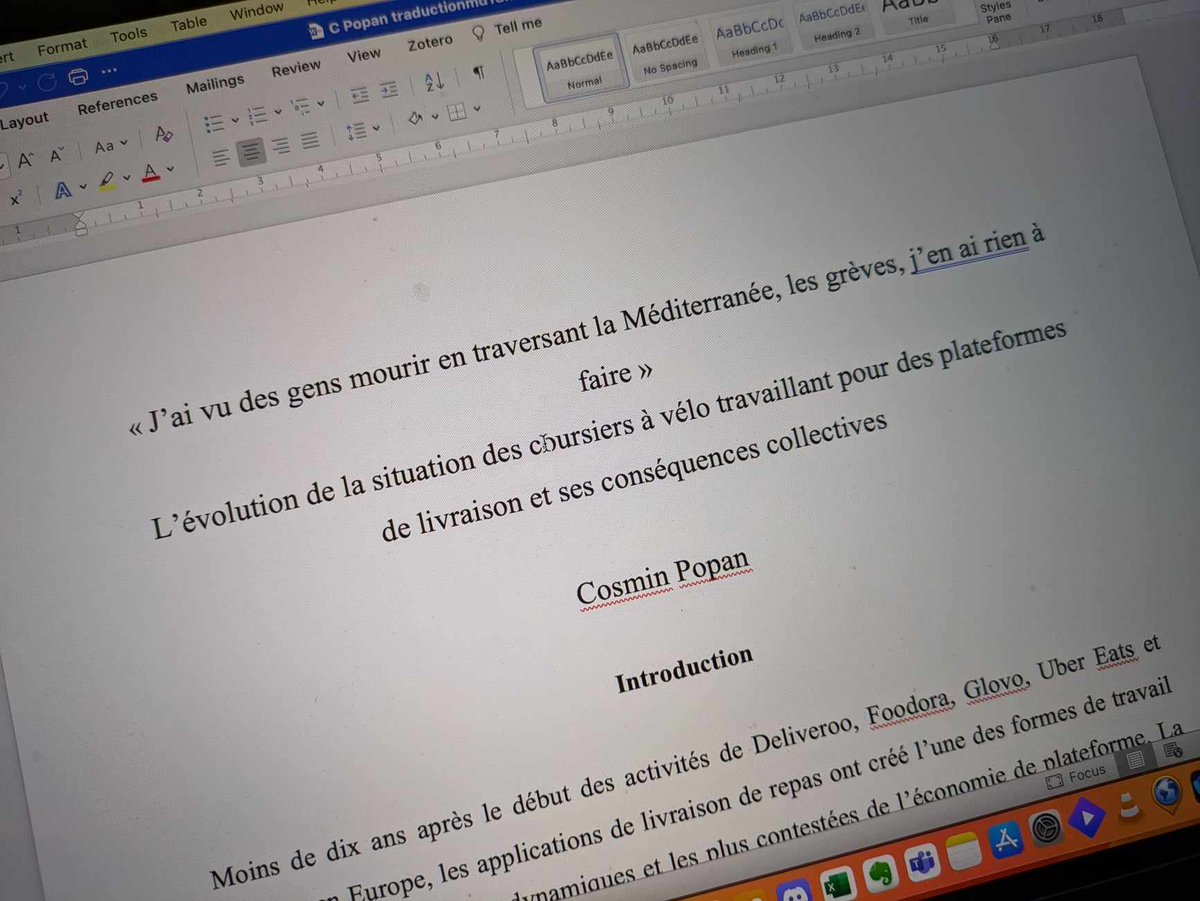Switch to the View ribbon tab
1200x901 pixels.
tap(364, 56)
